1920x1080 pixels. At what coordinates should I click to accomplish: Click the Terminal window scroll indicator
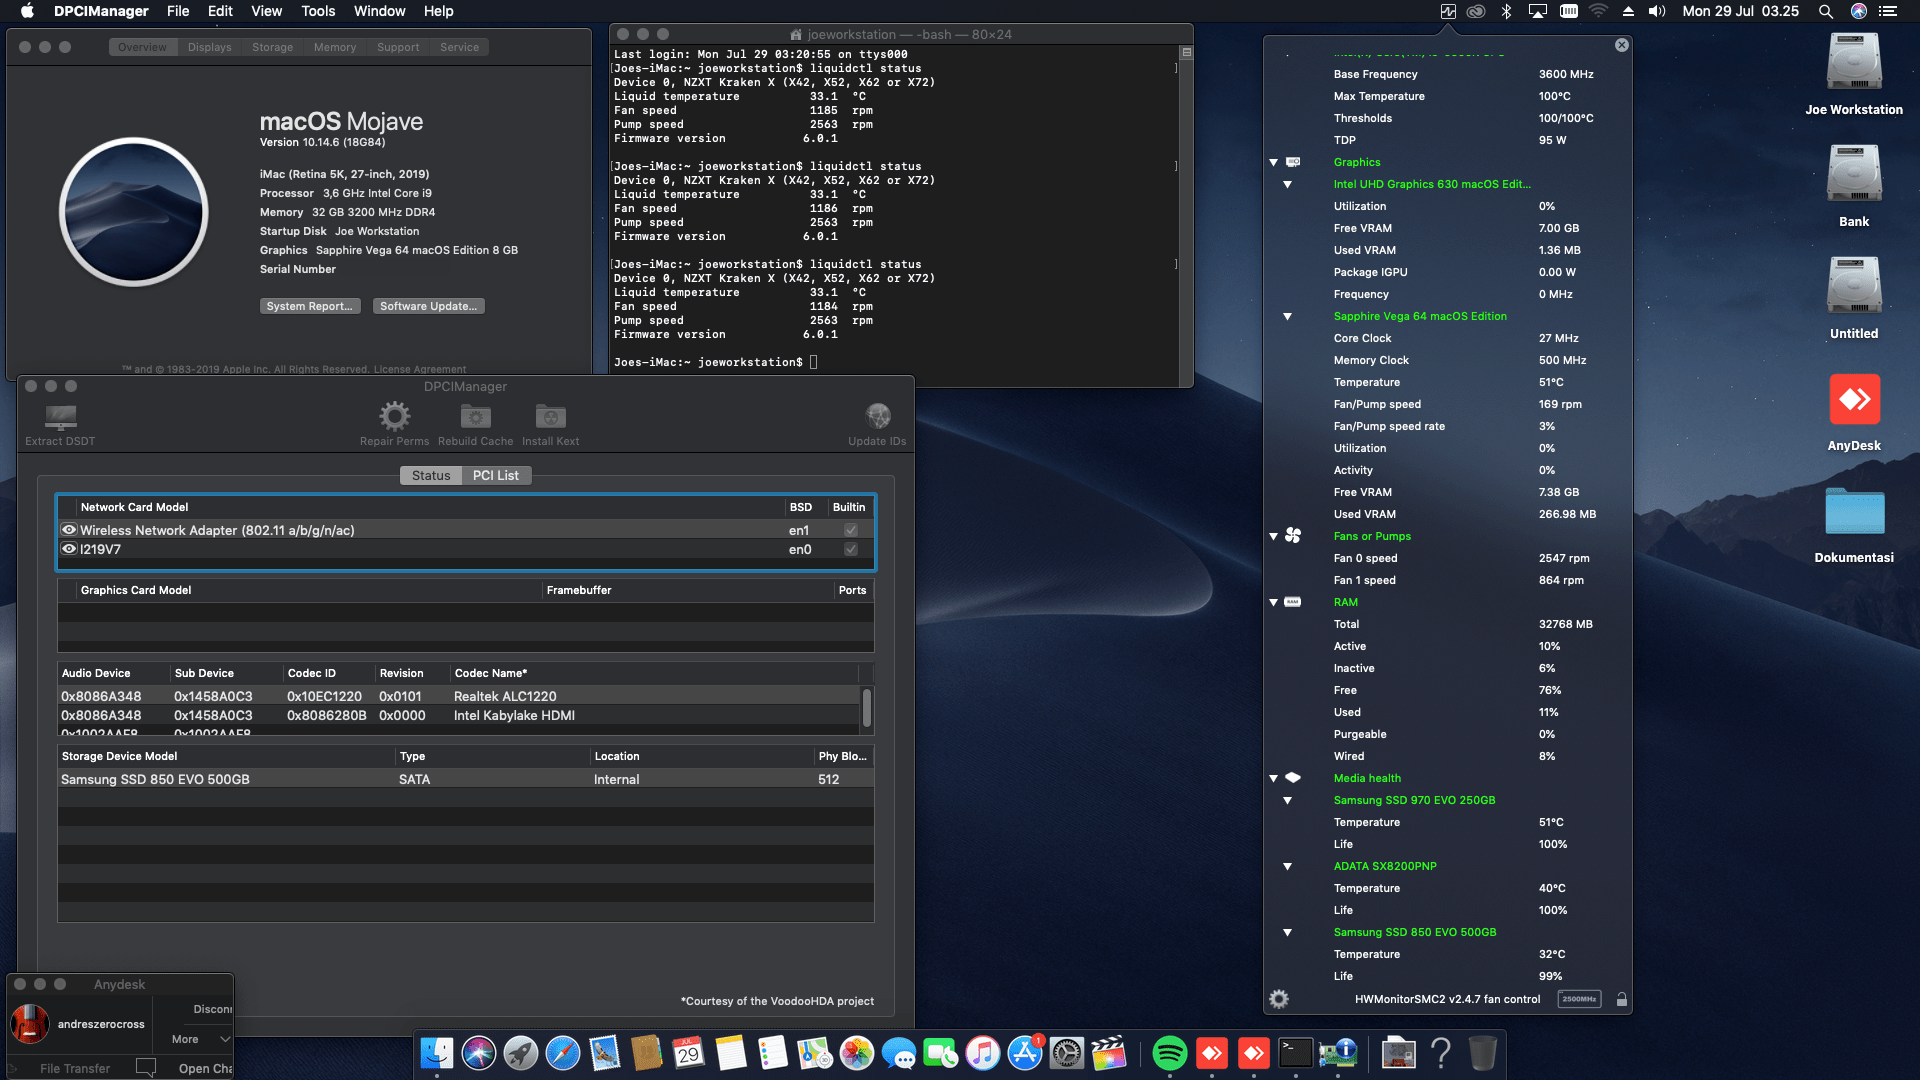coord(1186,52)
